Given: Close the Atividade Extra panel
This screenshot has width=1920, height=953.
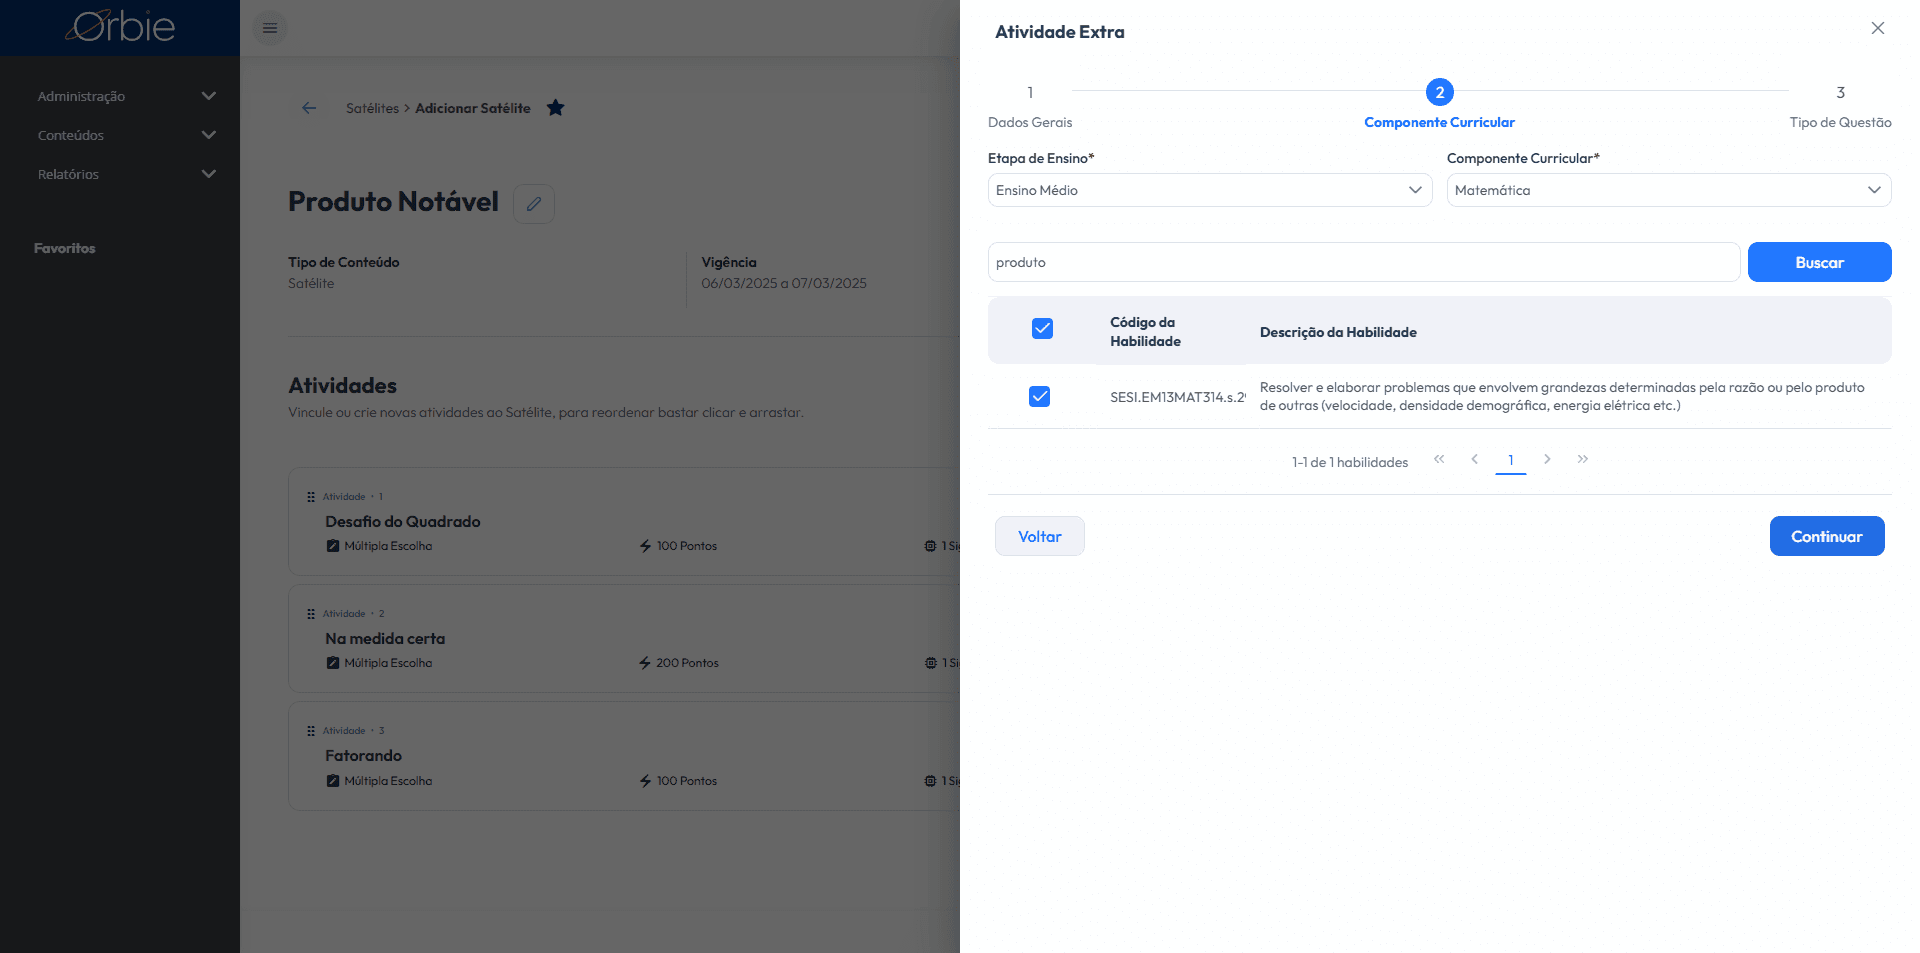Looking at the screenshot, I should [x=1878, y=28].
